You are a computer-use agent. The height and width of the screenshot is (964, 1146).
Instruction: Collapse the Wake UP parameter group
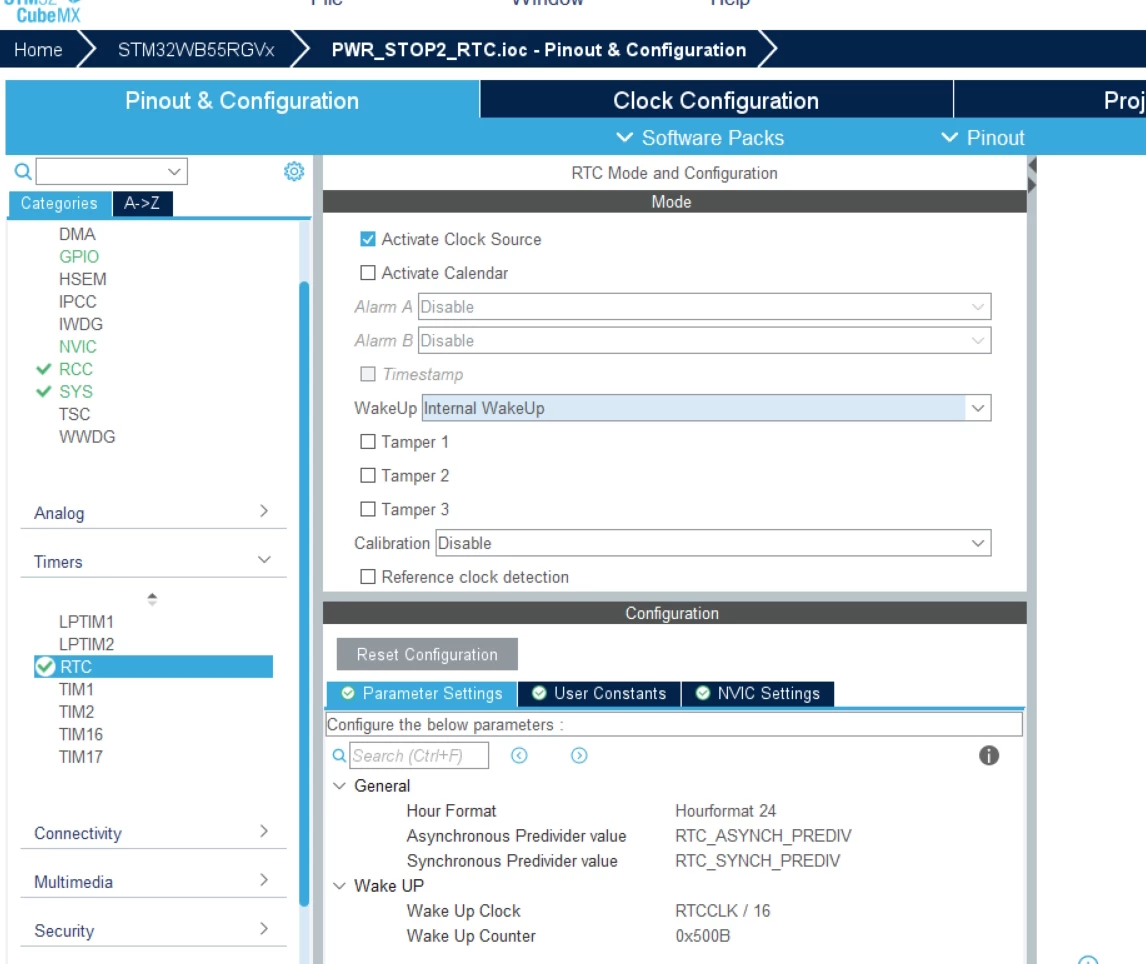(x=339, y=886)
